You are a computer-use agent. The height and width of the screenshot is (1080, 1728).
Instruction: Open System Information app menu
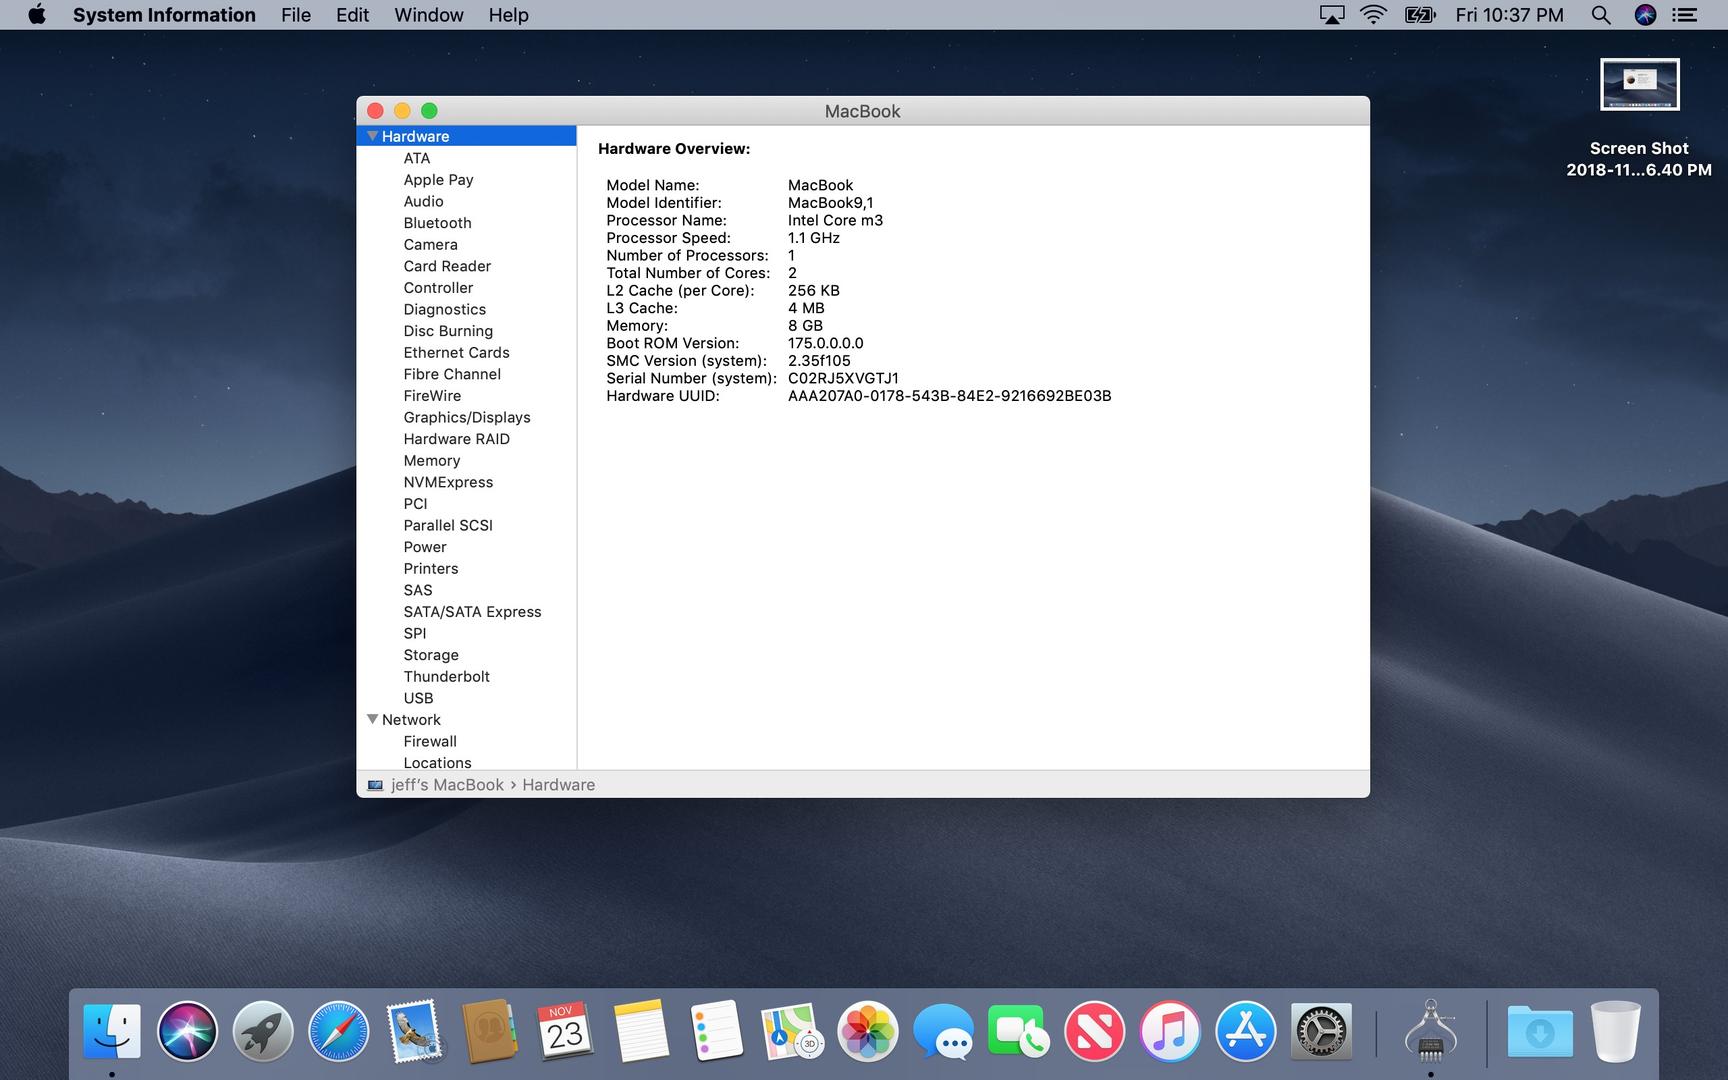(x=164, y=15)
